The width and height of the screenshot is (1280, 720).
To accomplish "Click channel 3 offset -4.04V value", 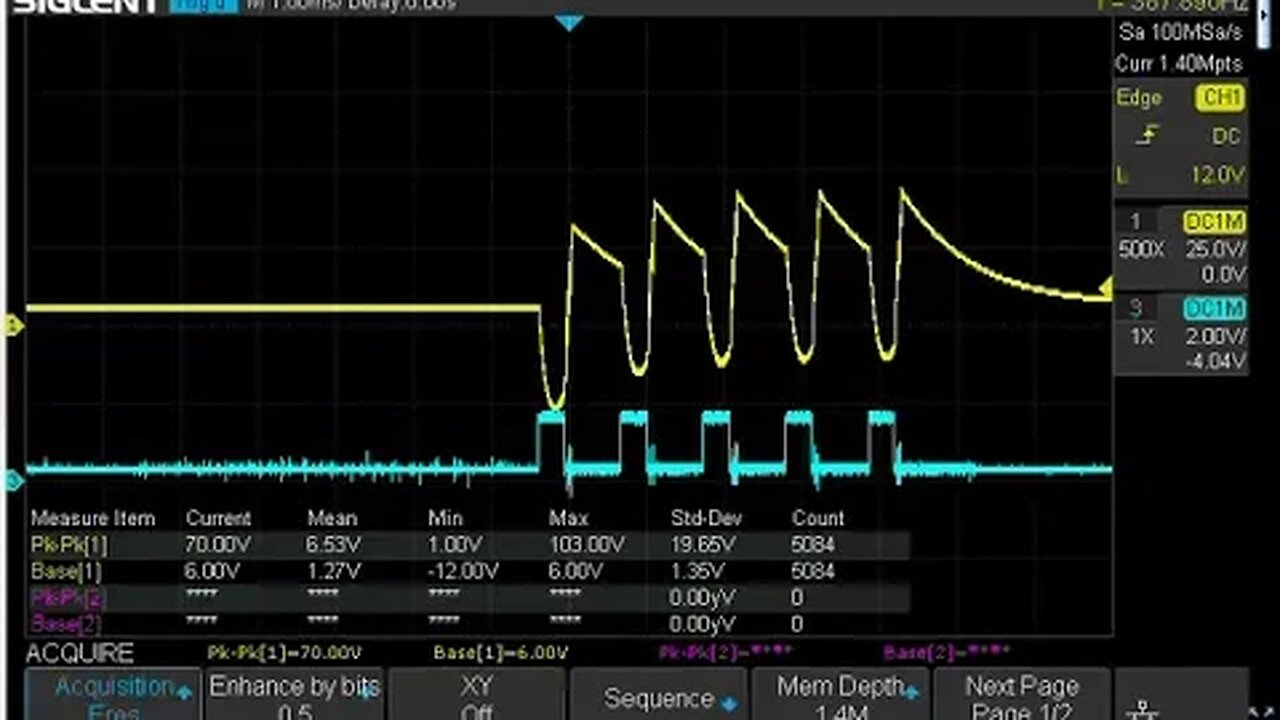I will click(1217, 360).
